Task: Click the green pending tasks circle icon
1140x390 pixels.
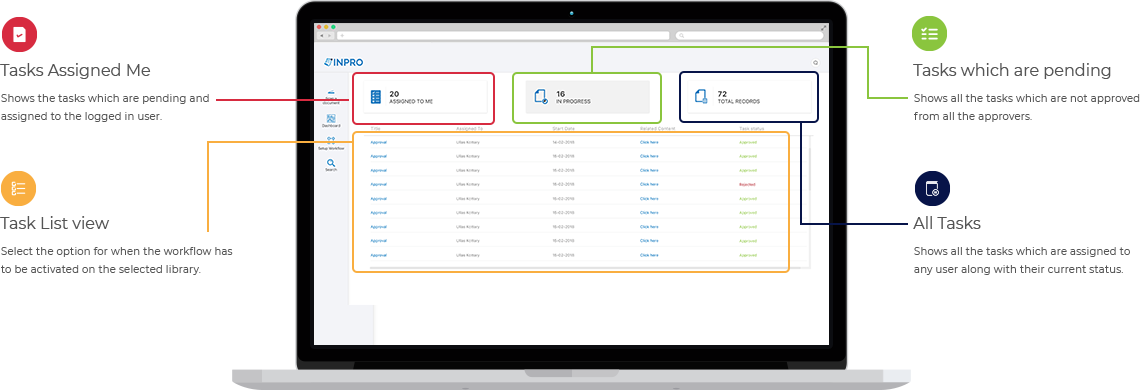Action: click(930, 33)
